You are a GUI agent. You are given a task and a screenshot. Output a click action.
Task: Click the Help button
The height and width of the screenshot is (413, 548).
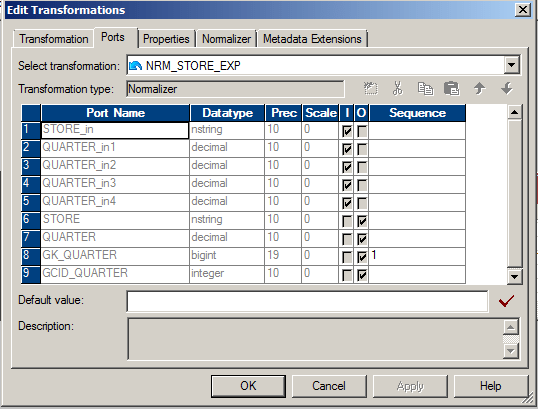[491, 386]
